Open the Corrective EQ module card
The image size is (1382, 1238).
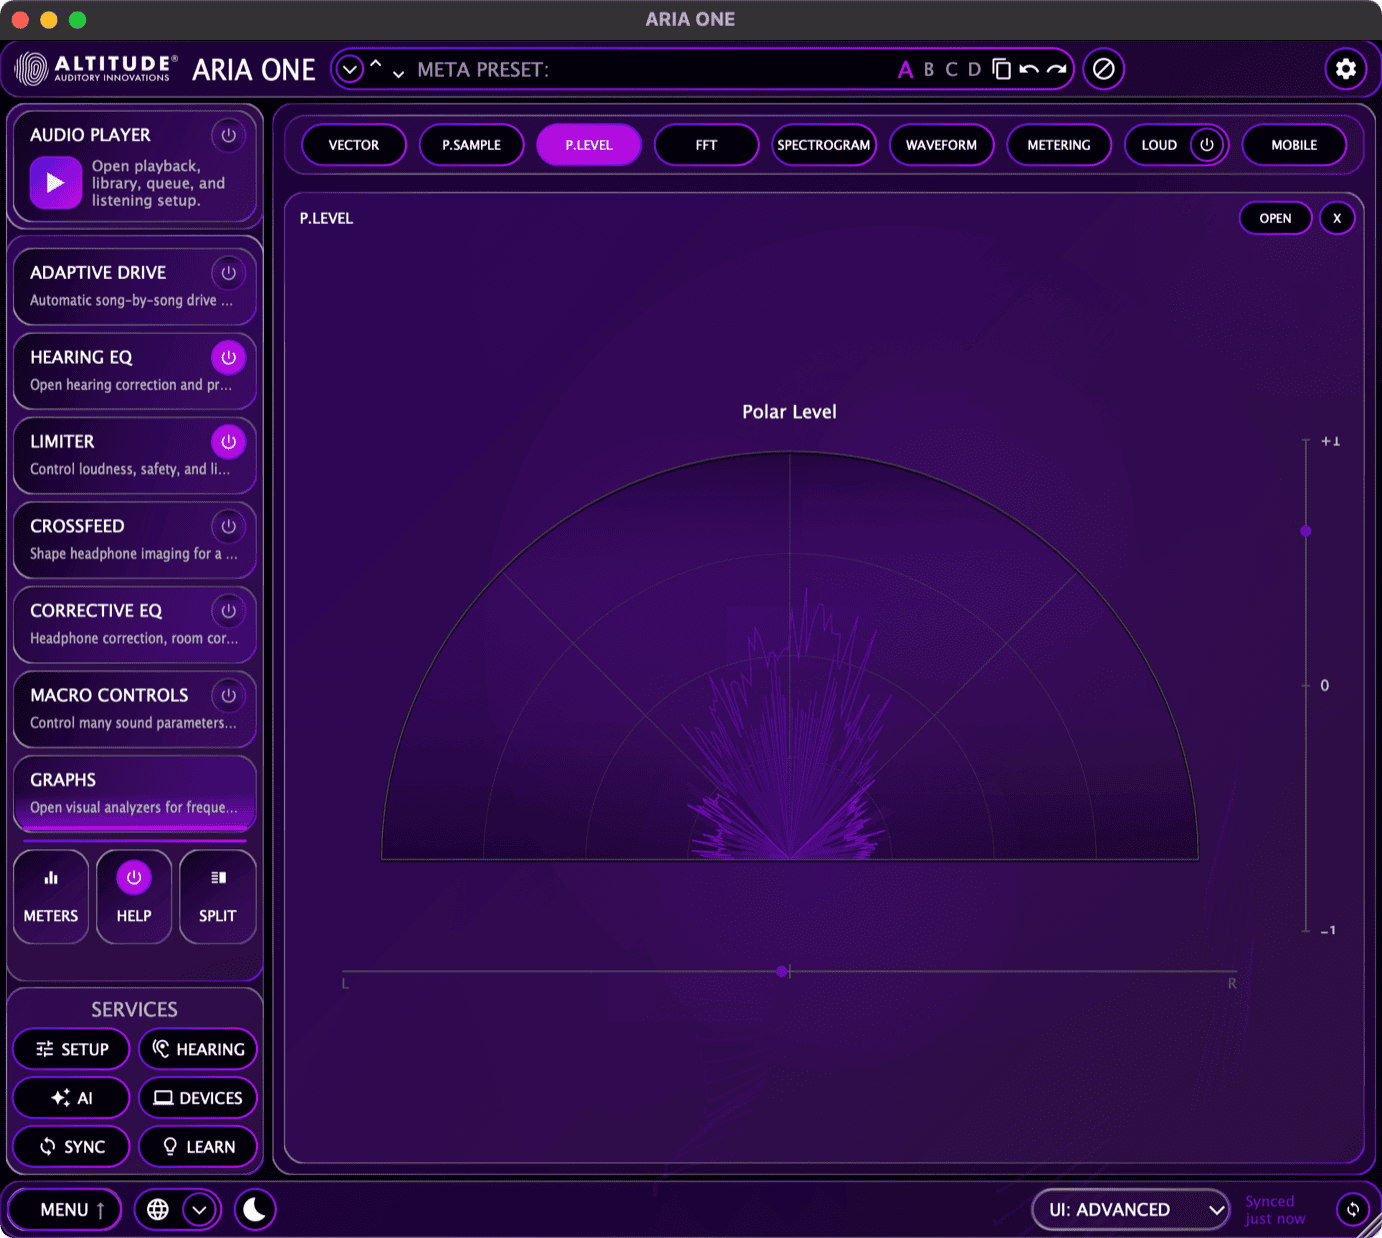coord(135,624)
